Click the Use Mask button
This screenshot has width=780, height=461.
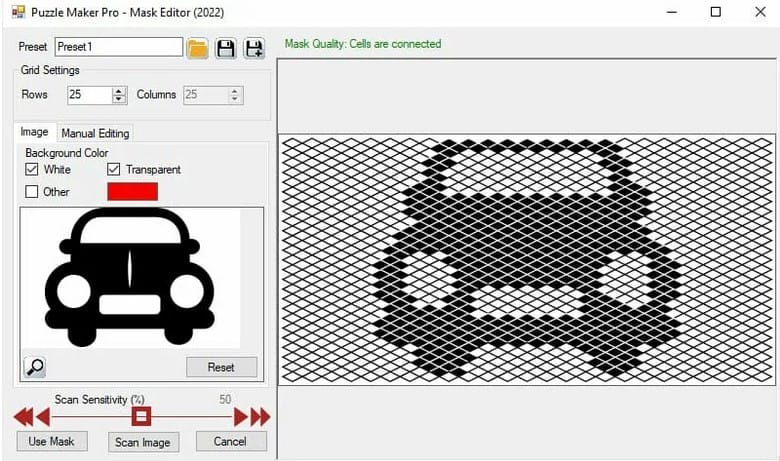52,441
